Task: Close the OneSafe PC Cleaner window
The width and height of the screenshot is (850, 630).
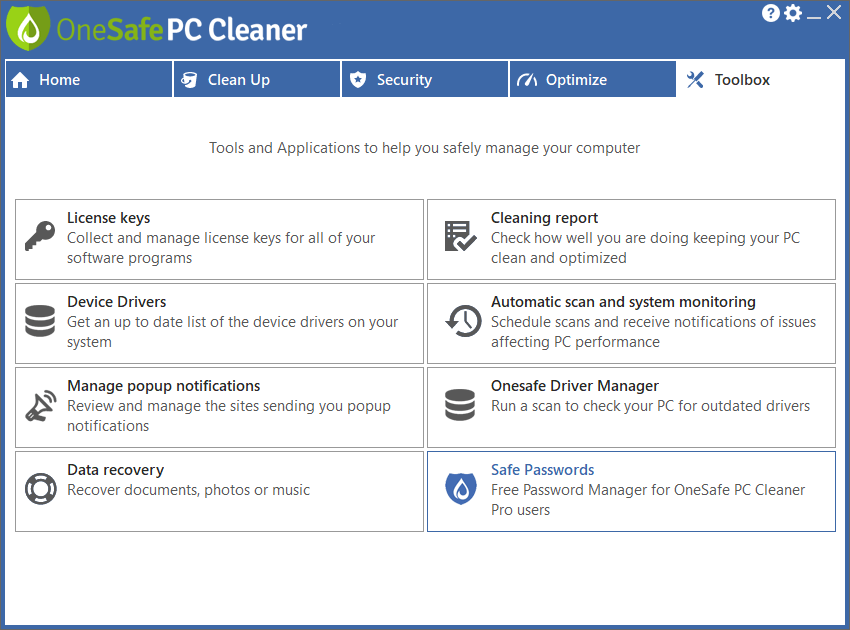Action: tap(834, 12)
